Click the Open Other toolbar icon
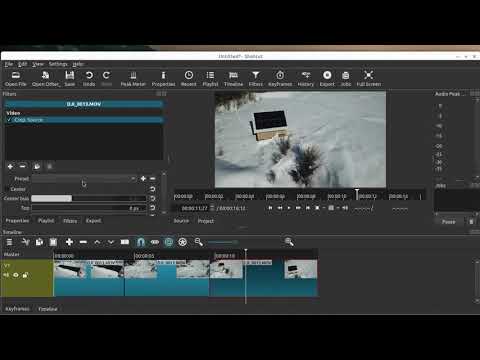This screenshot has width=480, height=360. (46, 79)
